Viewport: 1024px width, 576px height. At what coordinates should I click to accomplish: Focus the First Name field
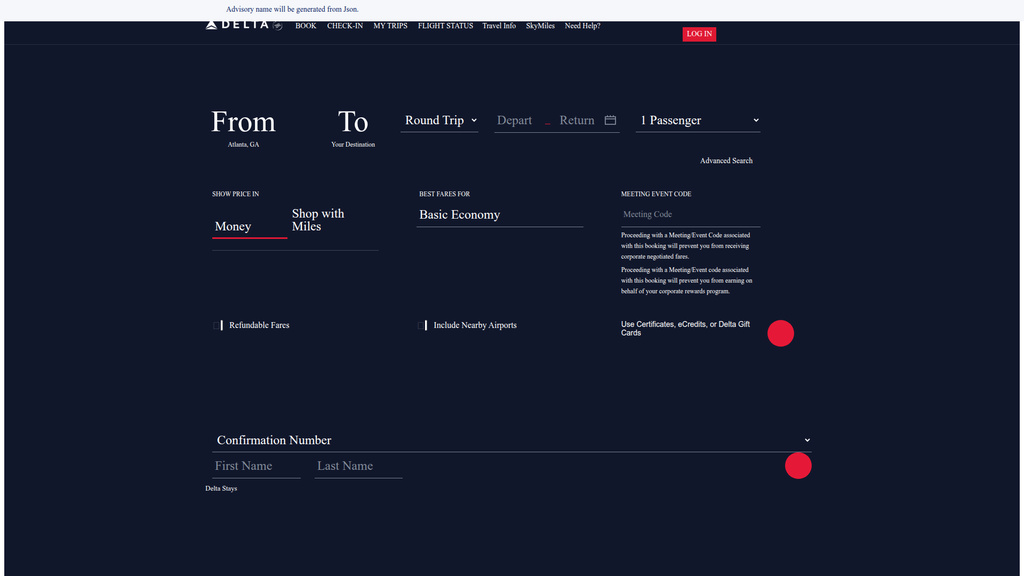click(x=257, y=466)
